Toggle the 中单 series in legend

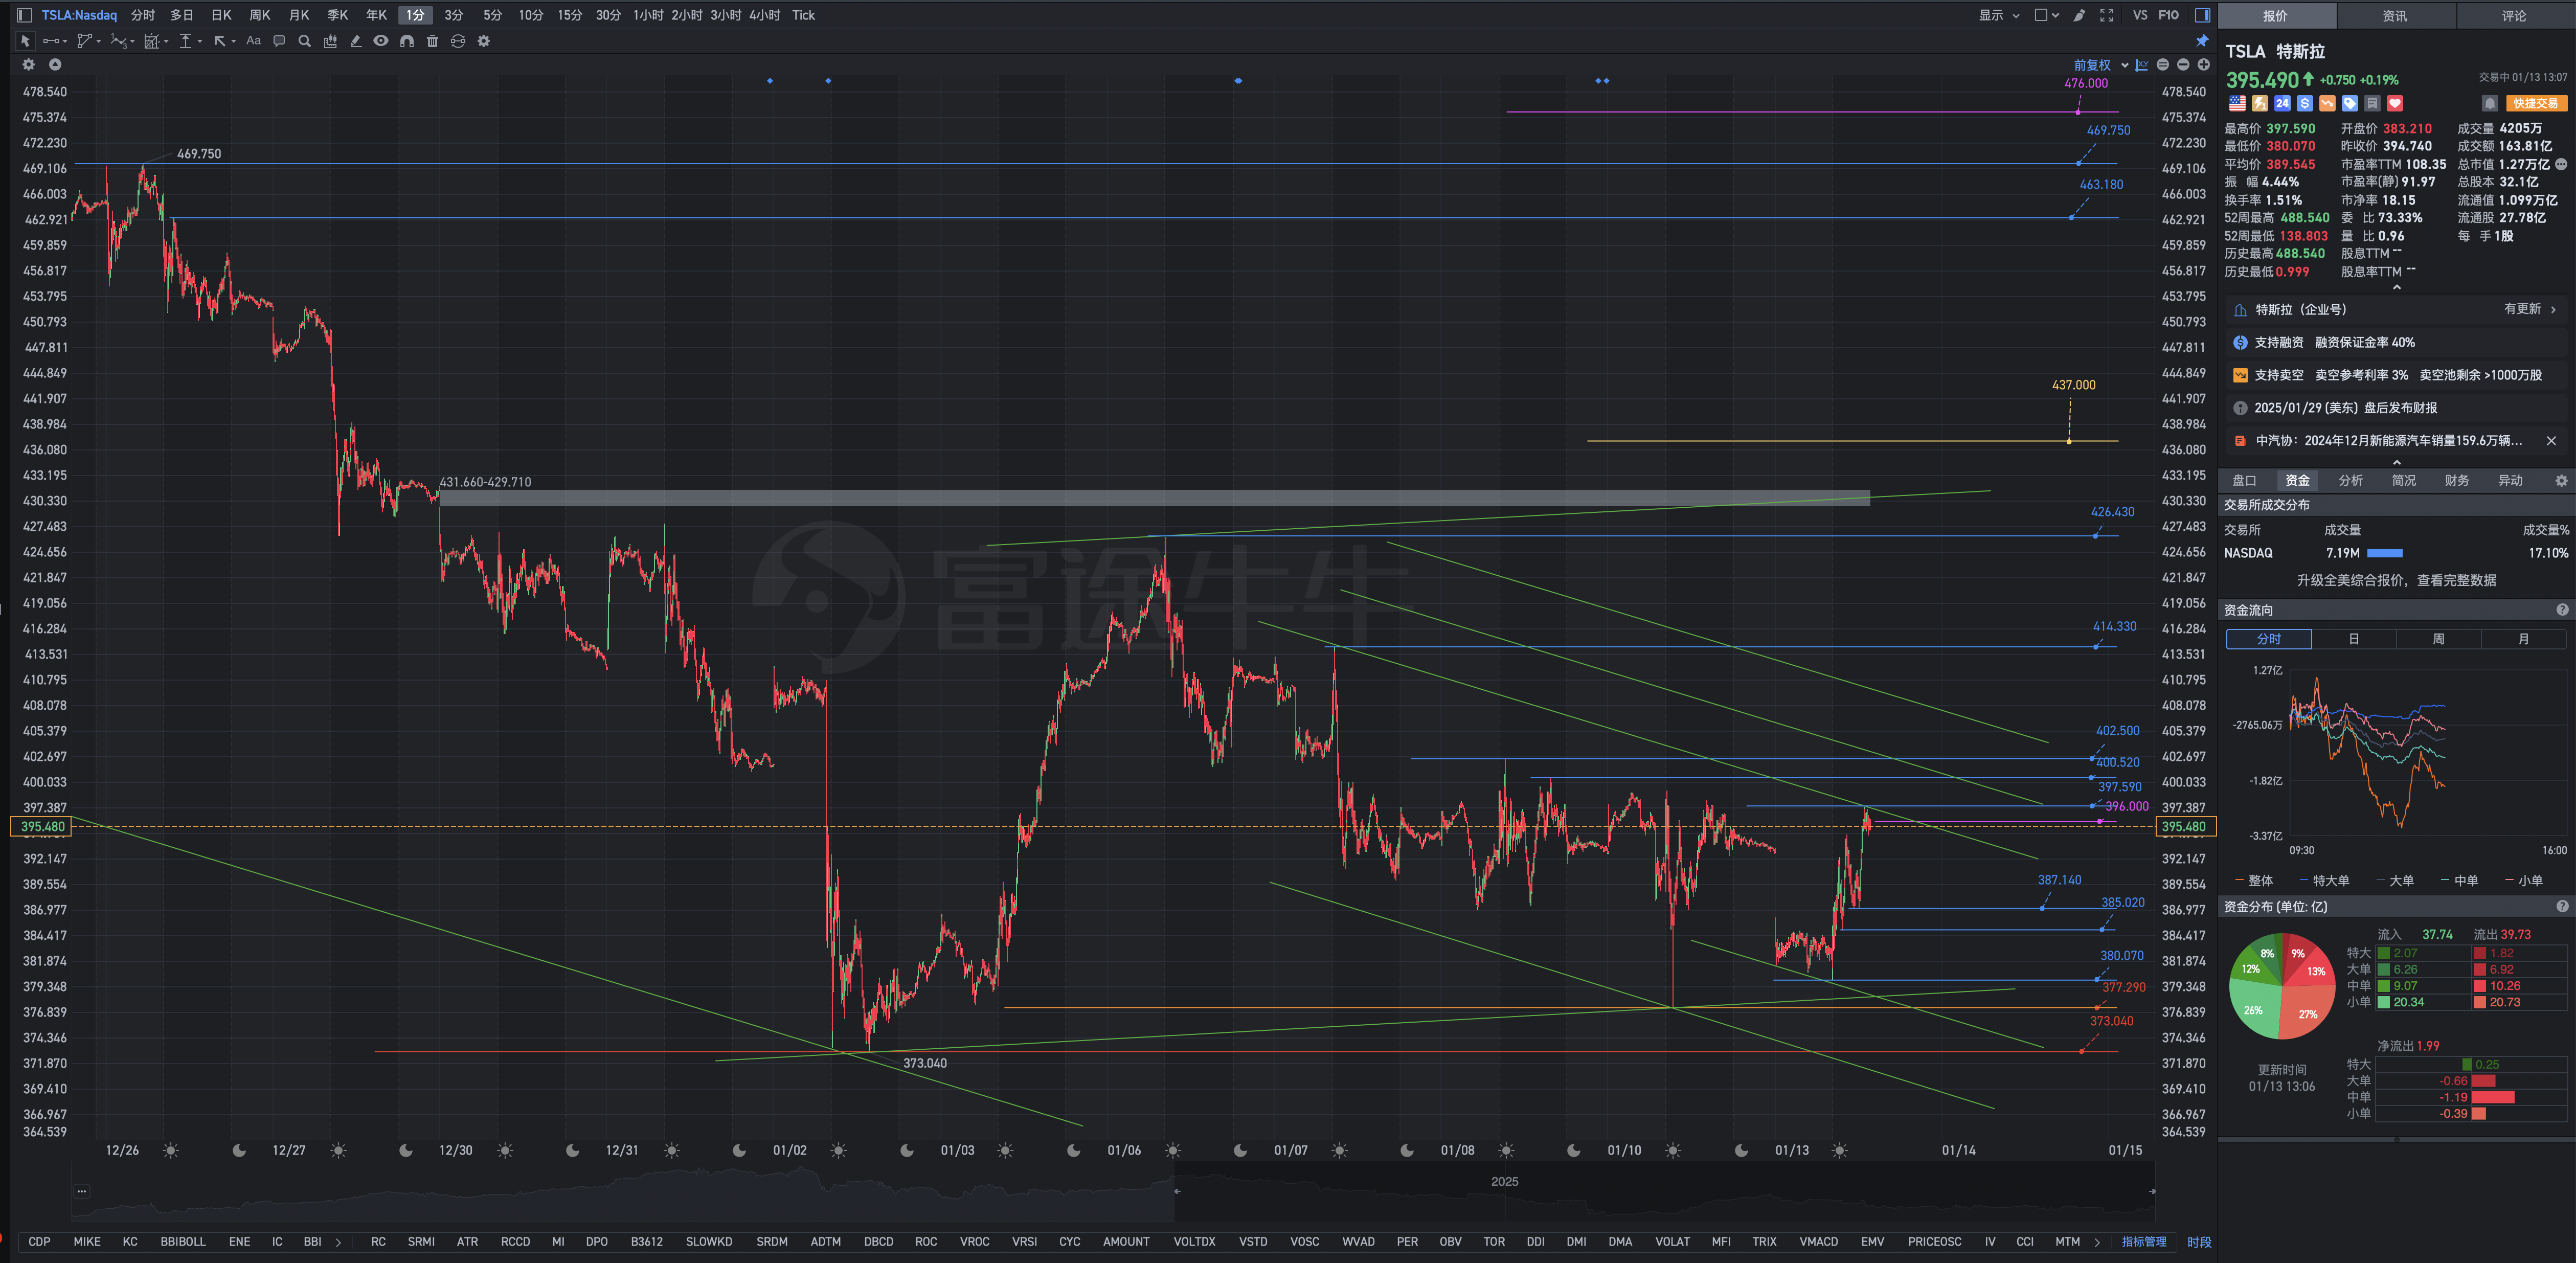click(x=2460, y=880)
